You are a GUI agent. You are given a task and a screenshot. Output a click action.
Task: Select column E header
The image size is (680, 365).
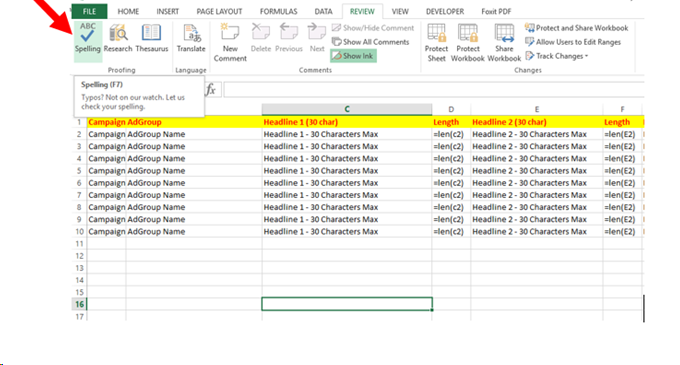[536, 109]
